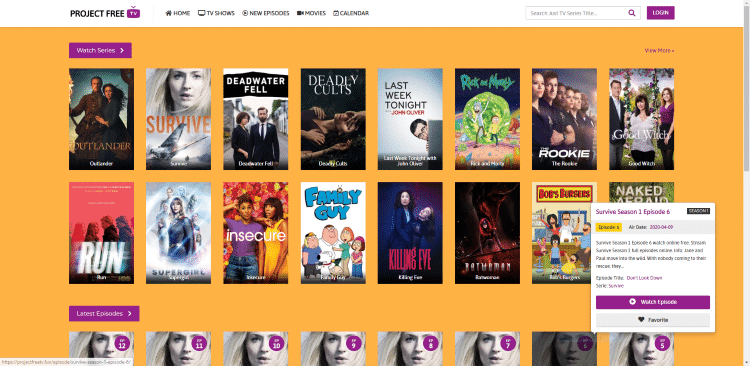Click EP 7 badge on episode thumbnail
750x366 pixels.
pyautogui.click(x=507, y=343)
